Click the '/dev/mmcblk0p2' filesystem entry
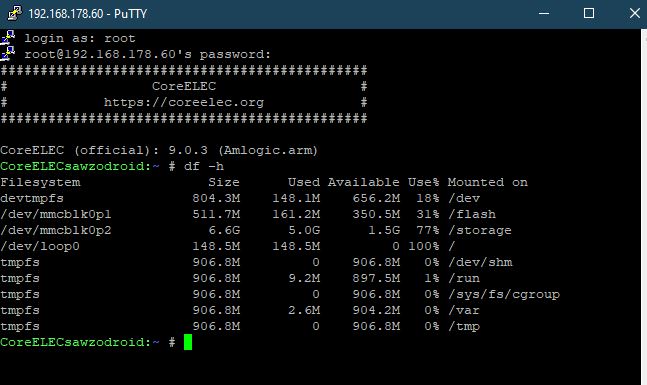Screen dimensions: 647x385 click(x=56, y=230)
